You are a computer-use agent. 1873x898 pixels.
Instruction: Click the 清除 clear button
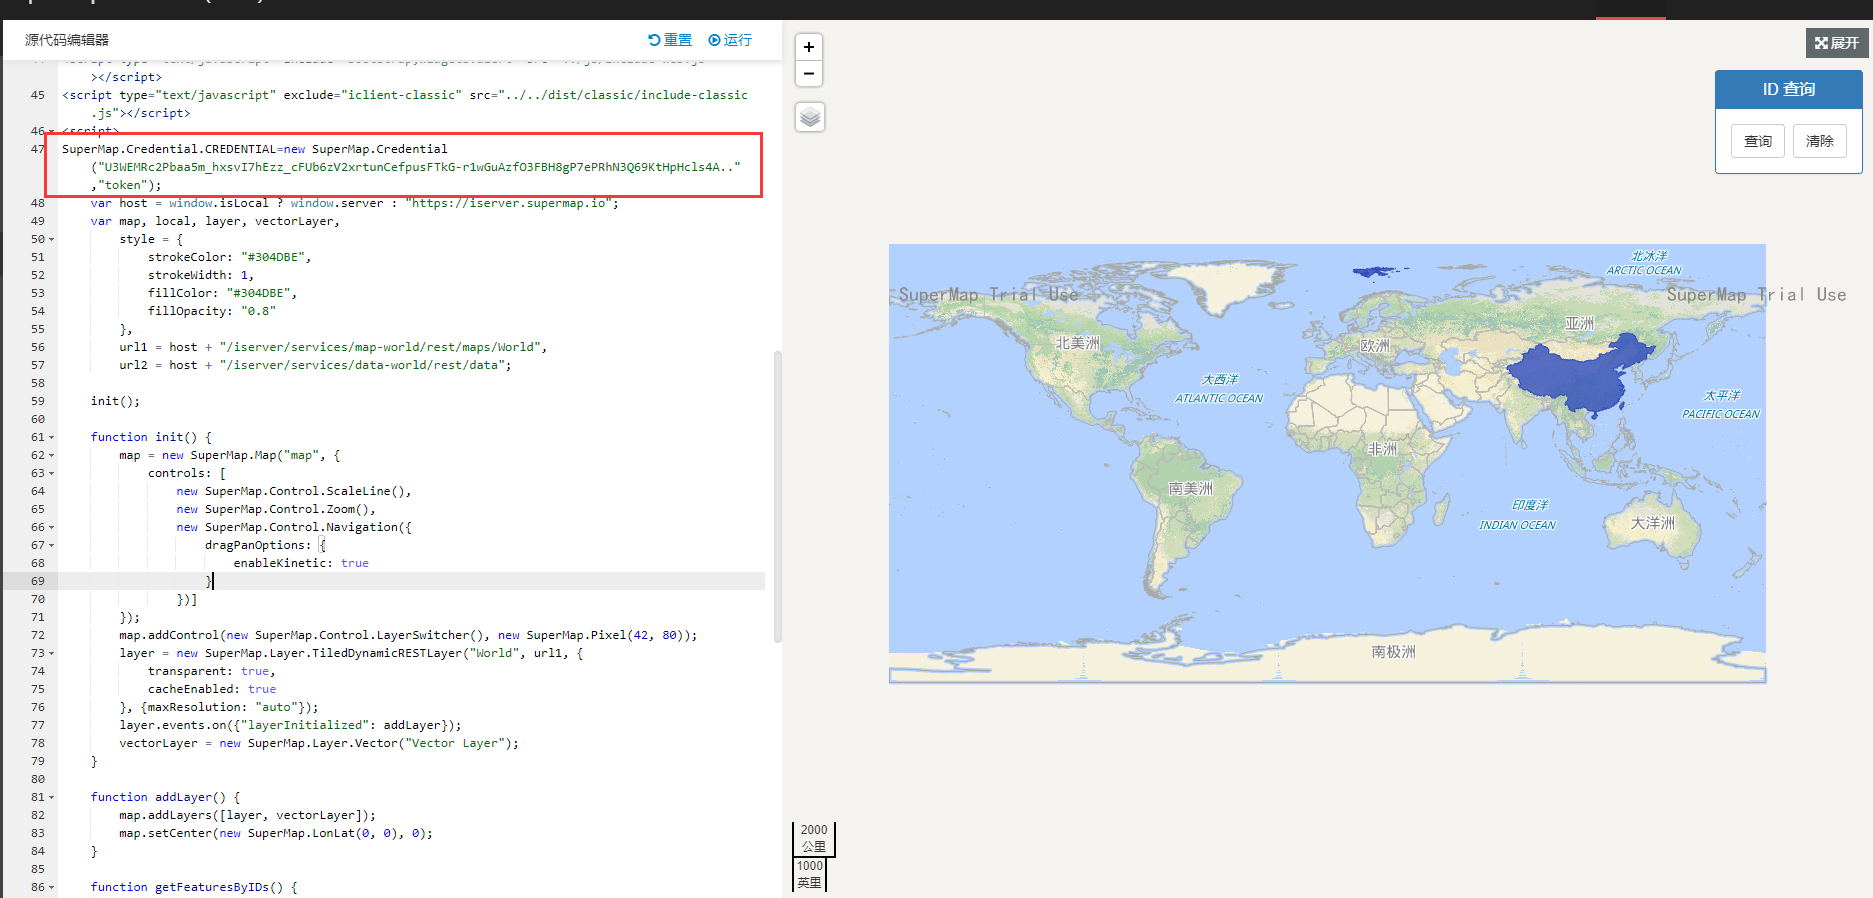point(1820,141)
